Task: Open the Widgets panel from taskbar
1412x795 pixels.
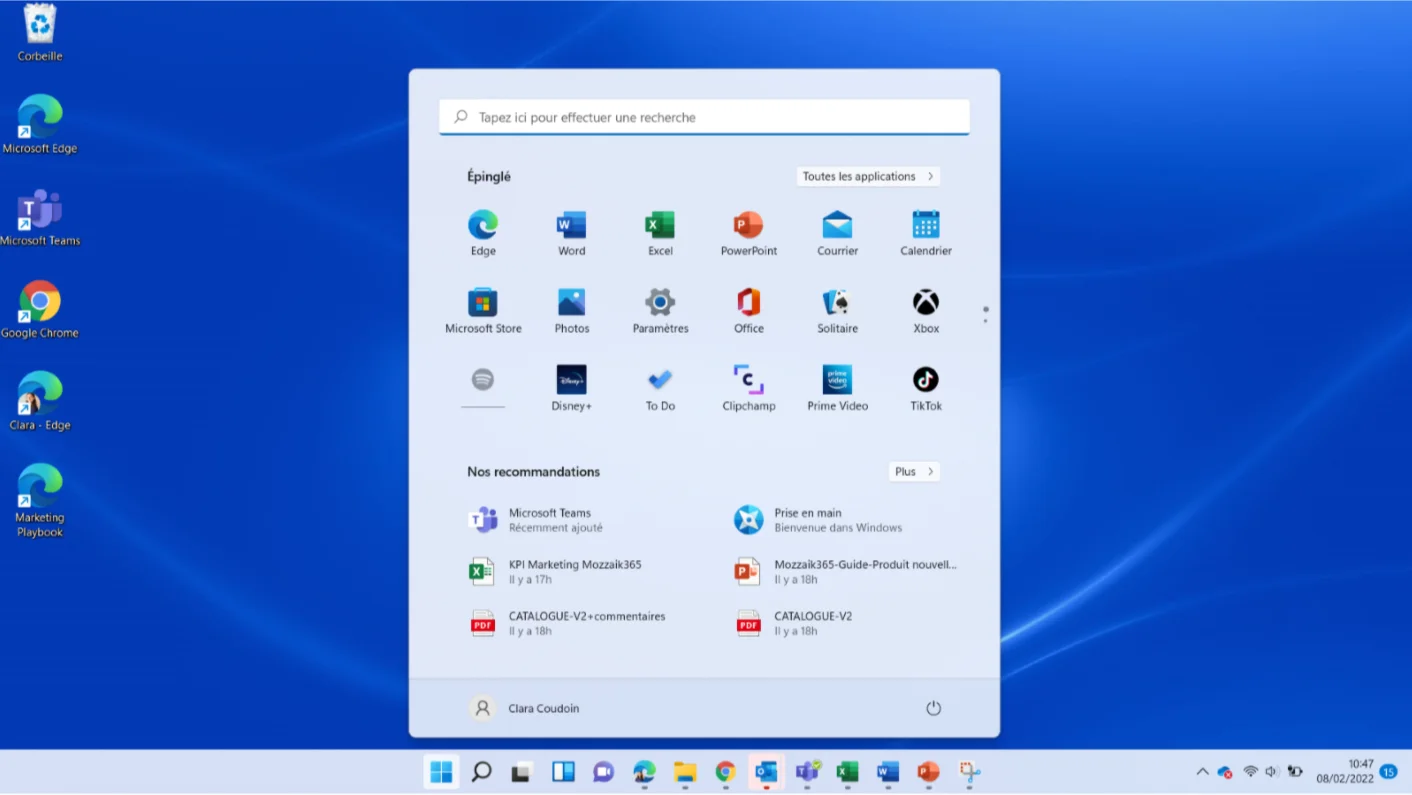Action: [563, 772]
